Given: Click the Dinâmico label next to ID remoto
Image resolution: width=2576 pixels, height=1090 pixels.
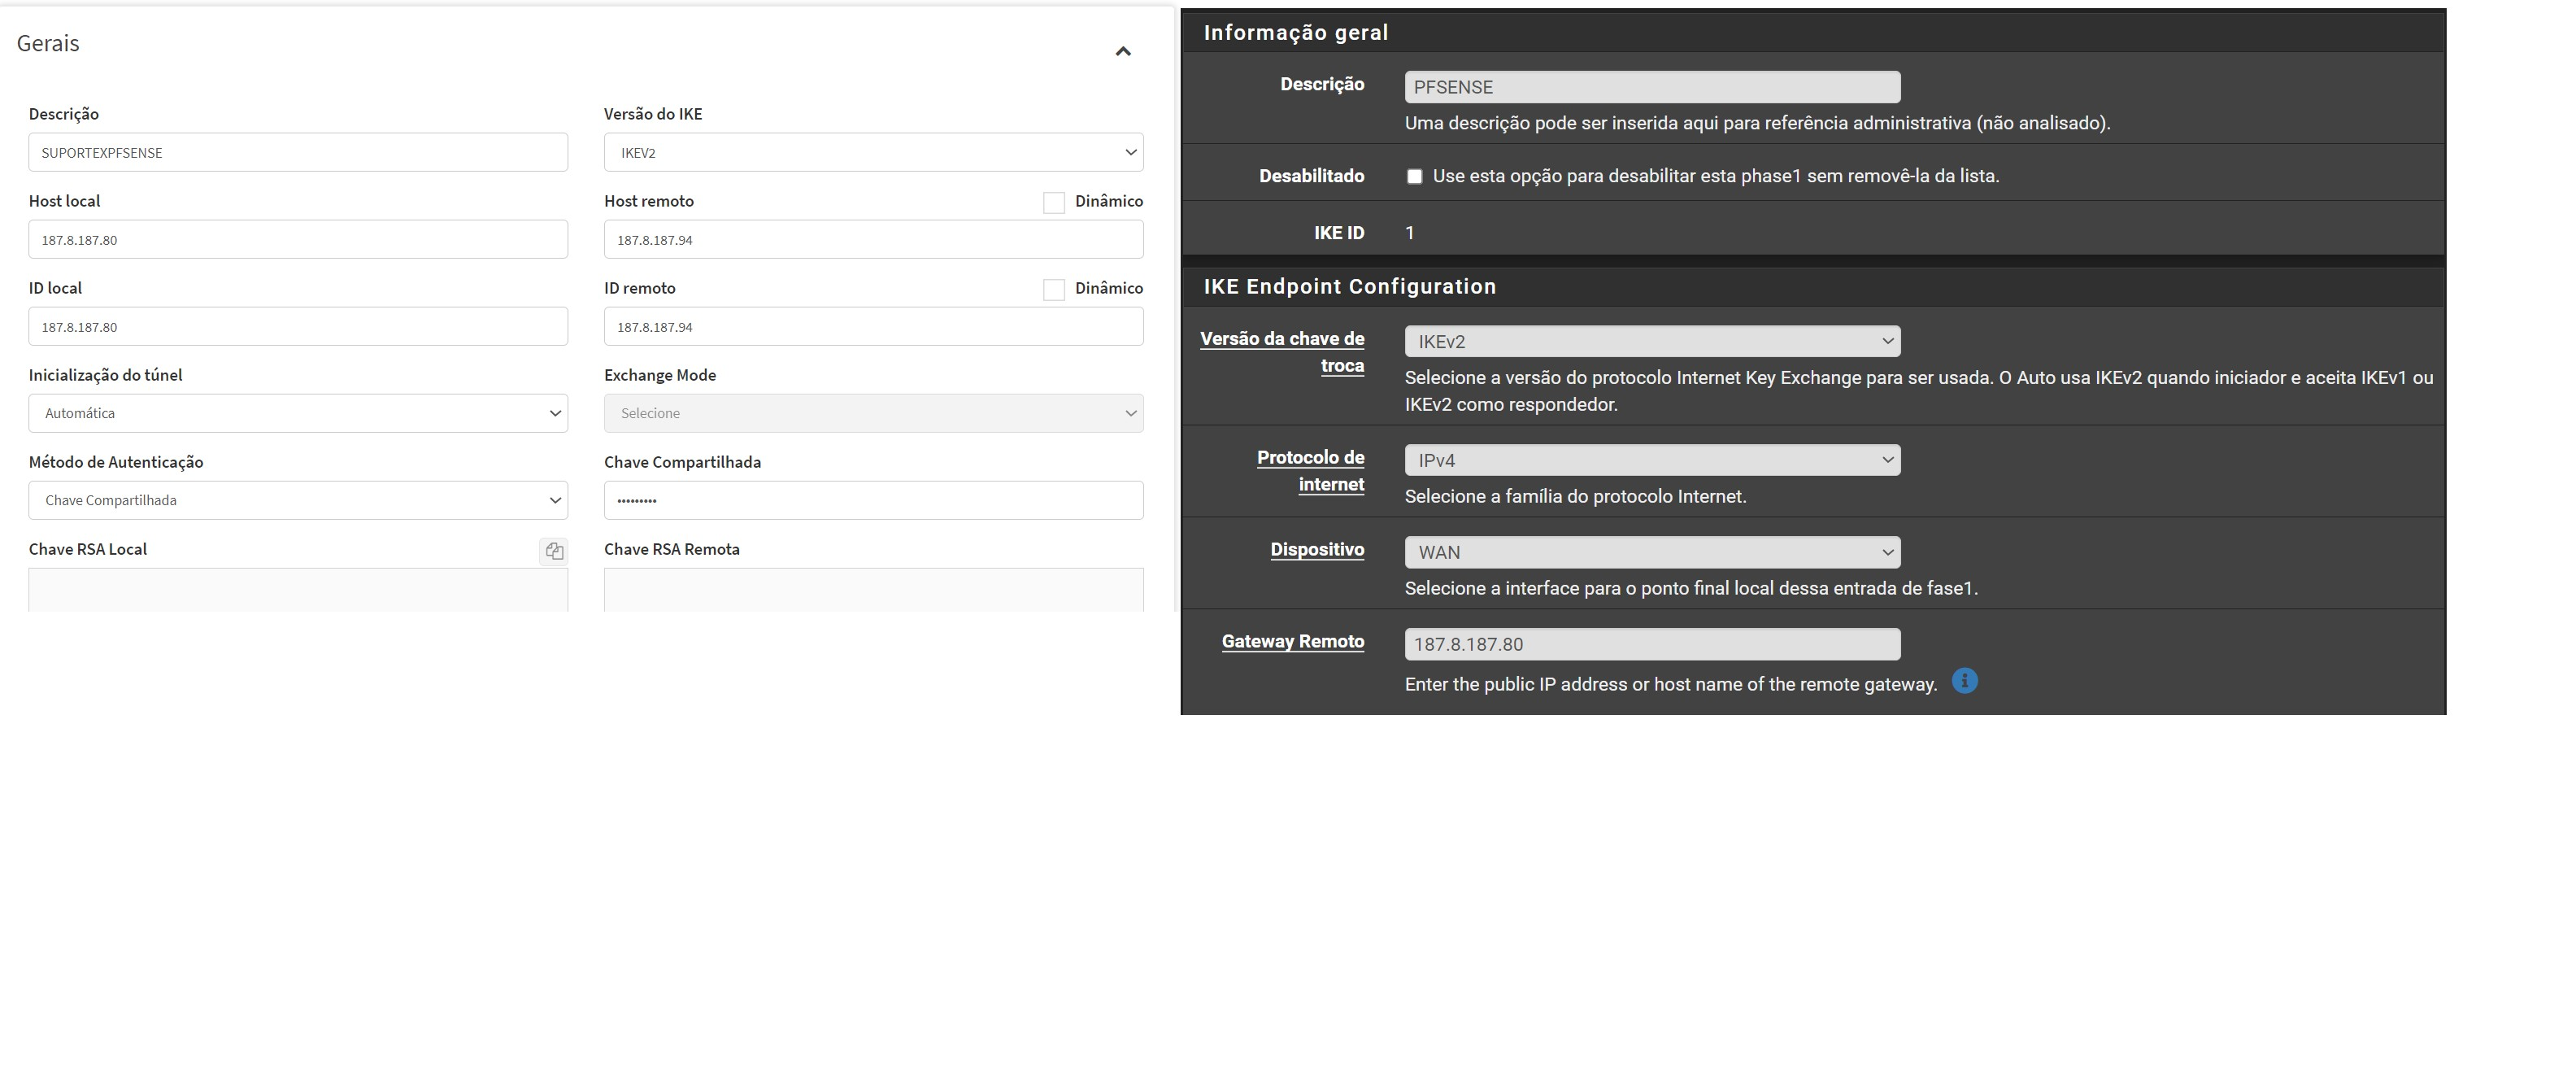Looking at the screenshot, I should [x=1109, y=289].
